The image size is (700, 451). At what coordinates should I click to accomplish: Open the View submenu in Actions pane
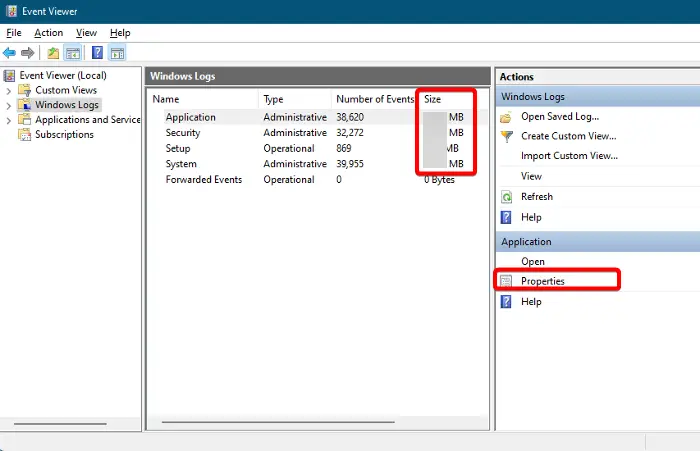pos(531,176)
